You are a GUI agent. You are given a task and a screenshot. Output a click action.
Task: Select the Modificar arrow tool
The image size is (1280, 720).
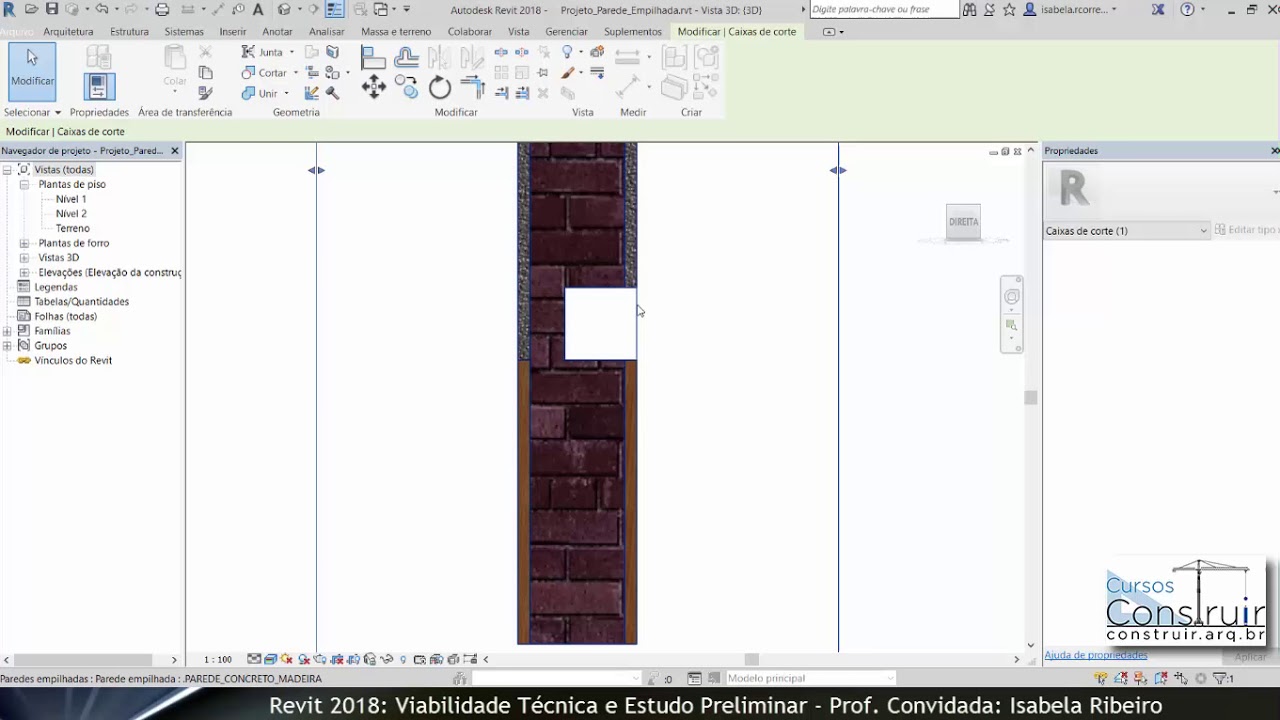point(32,71)
